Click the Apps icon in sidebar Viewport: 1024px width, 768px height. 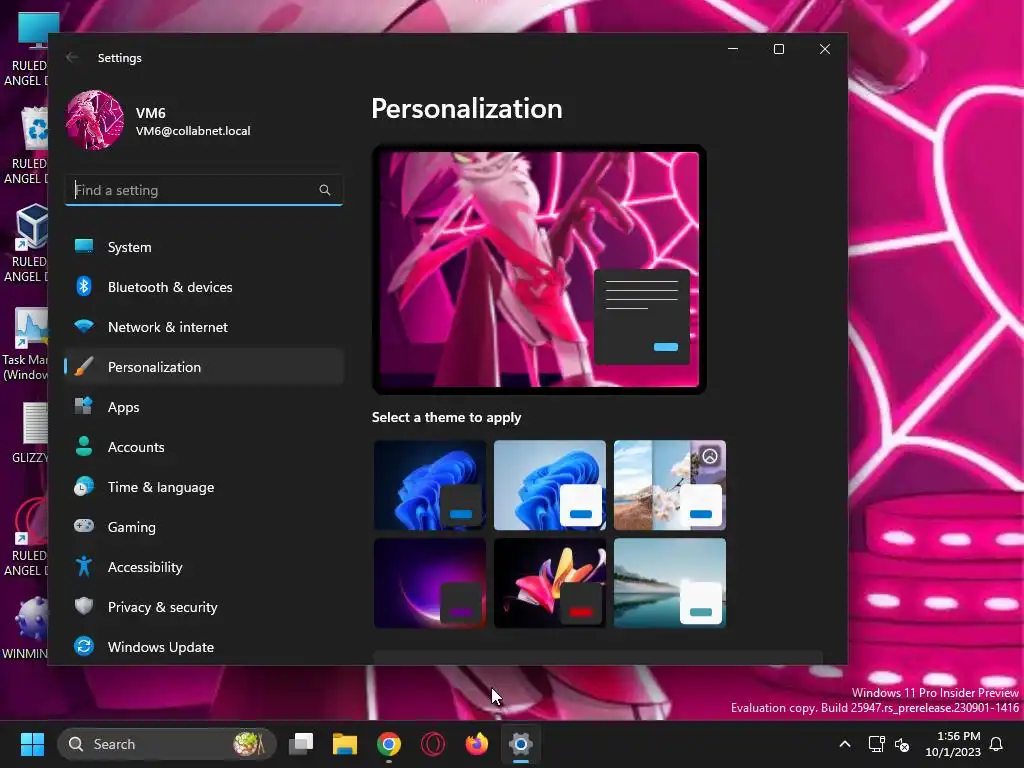(84, 406)
